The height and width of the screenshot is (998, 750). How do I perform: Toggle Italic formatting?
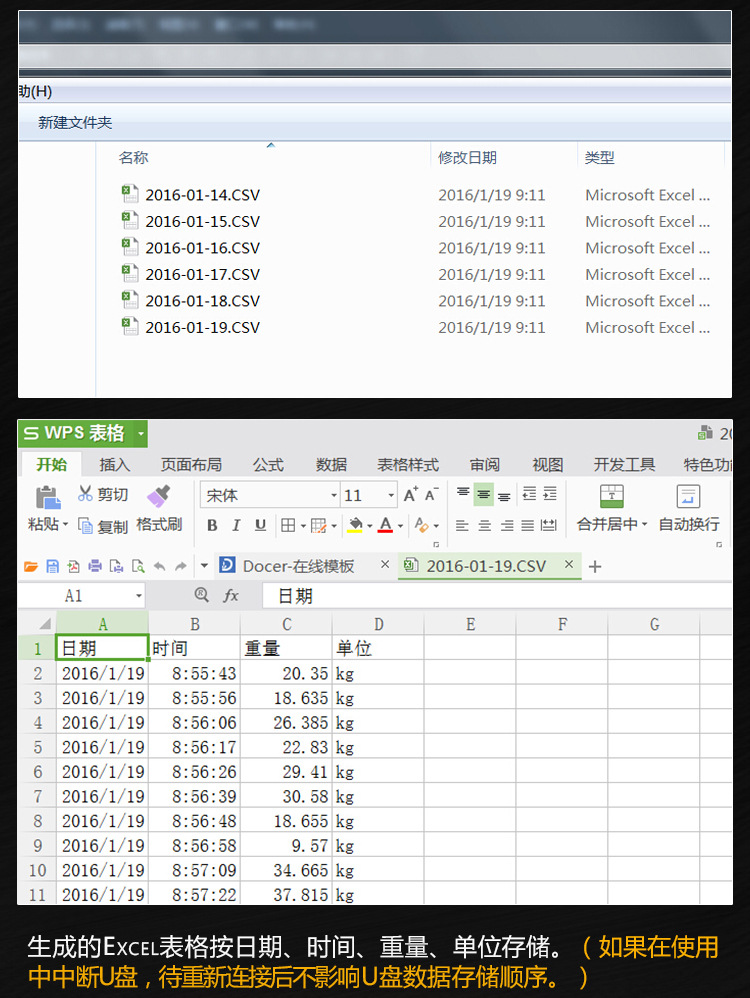coord(236,525)
